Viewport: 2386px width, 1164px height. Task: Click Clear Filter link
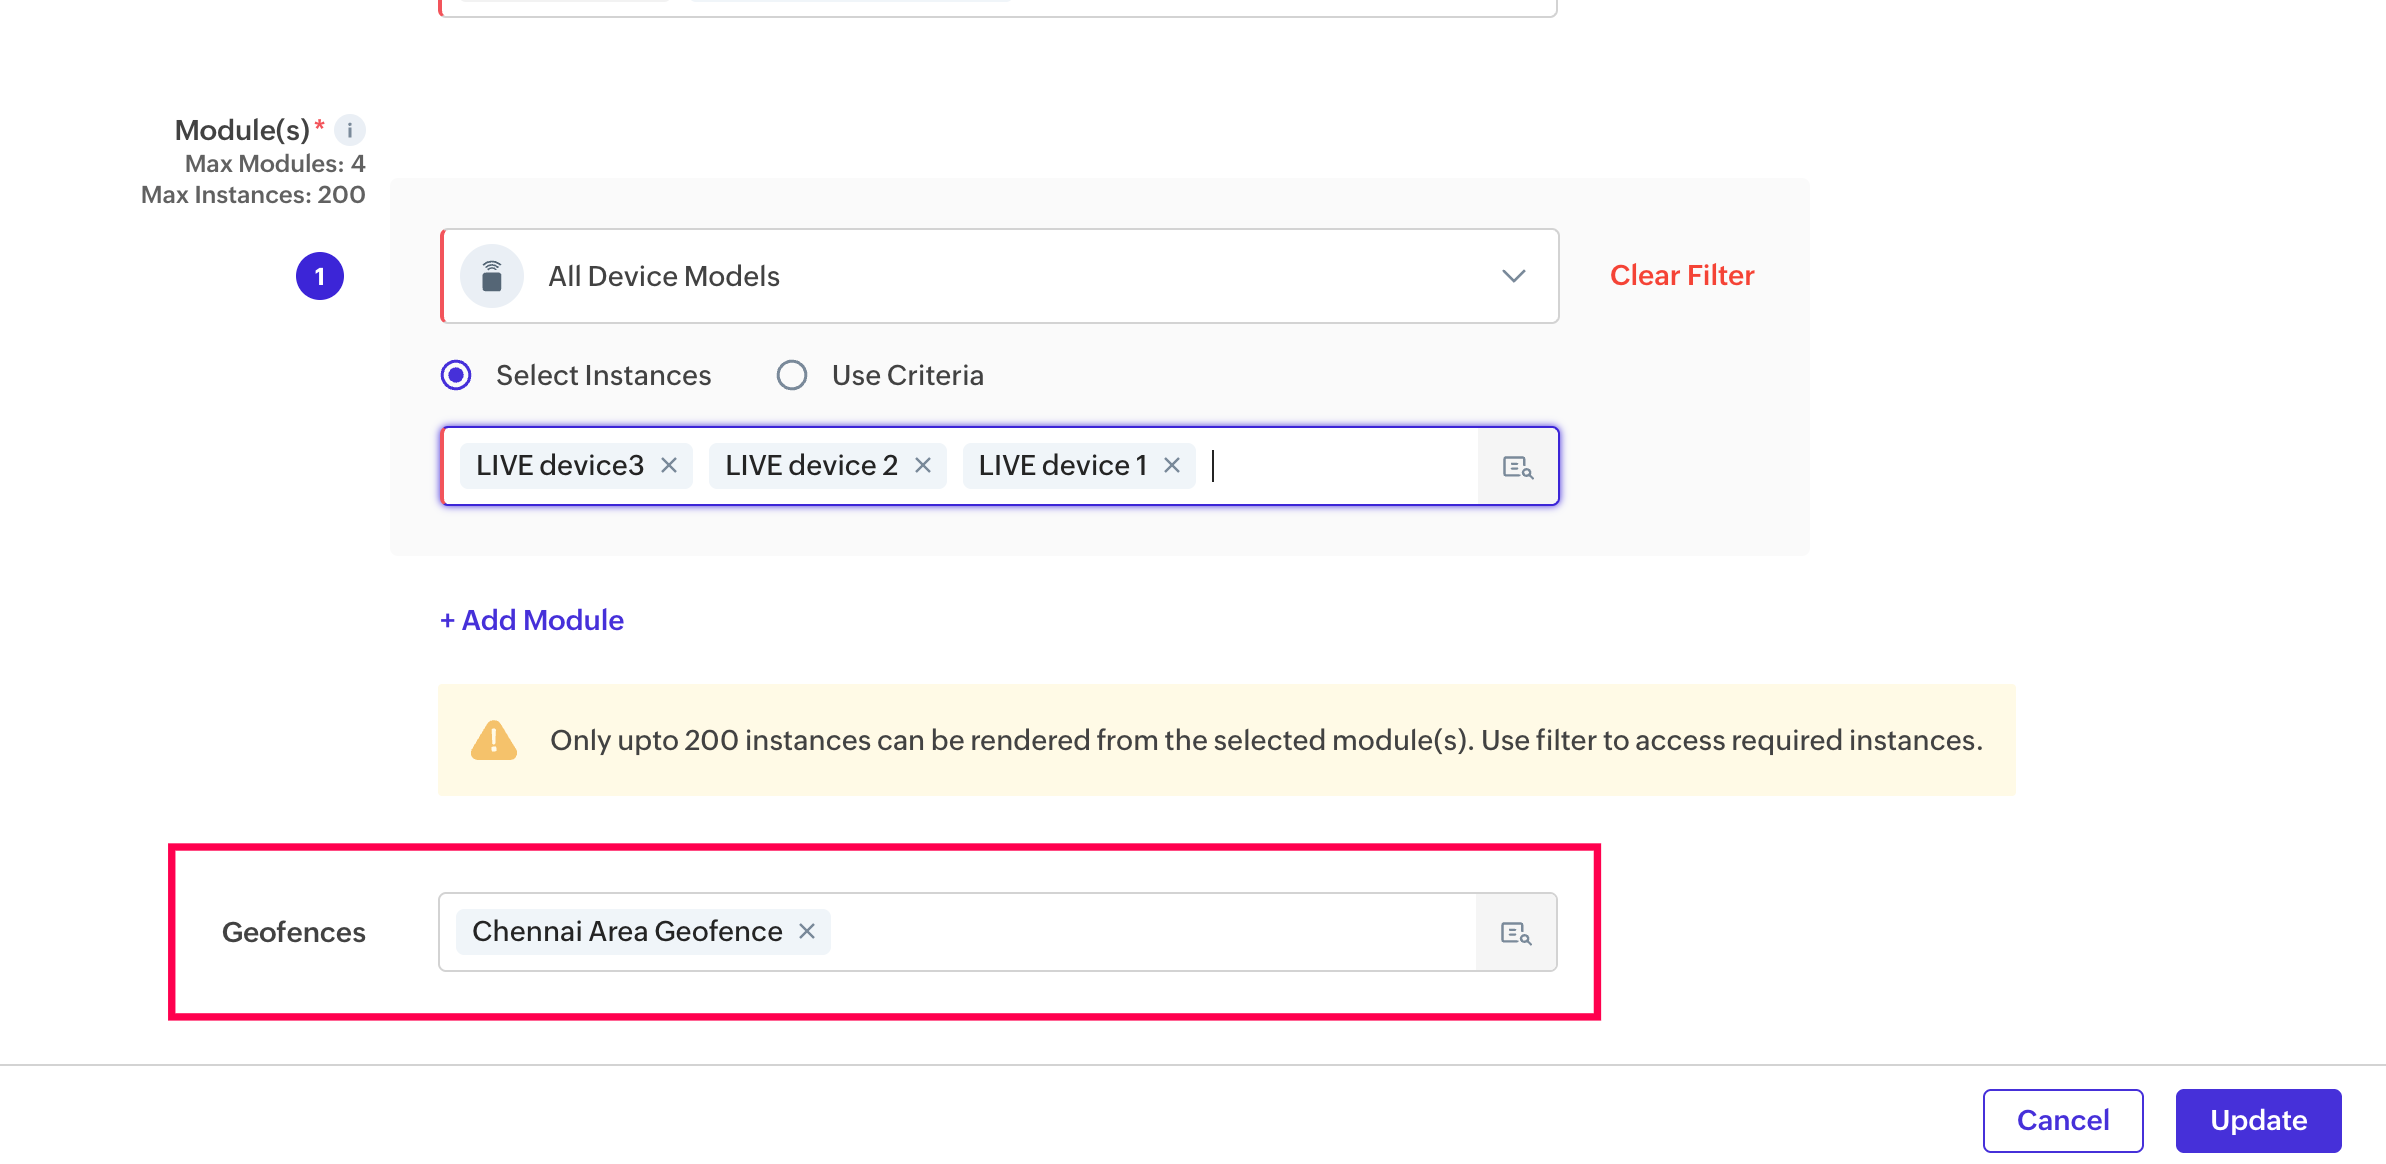(x=1681, y=276)
